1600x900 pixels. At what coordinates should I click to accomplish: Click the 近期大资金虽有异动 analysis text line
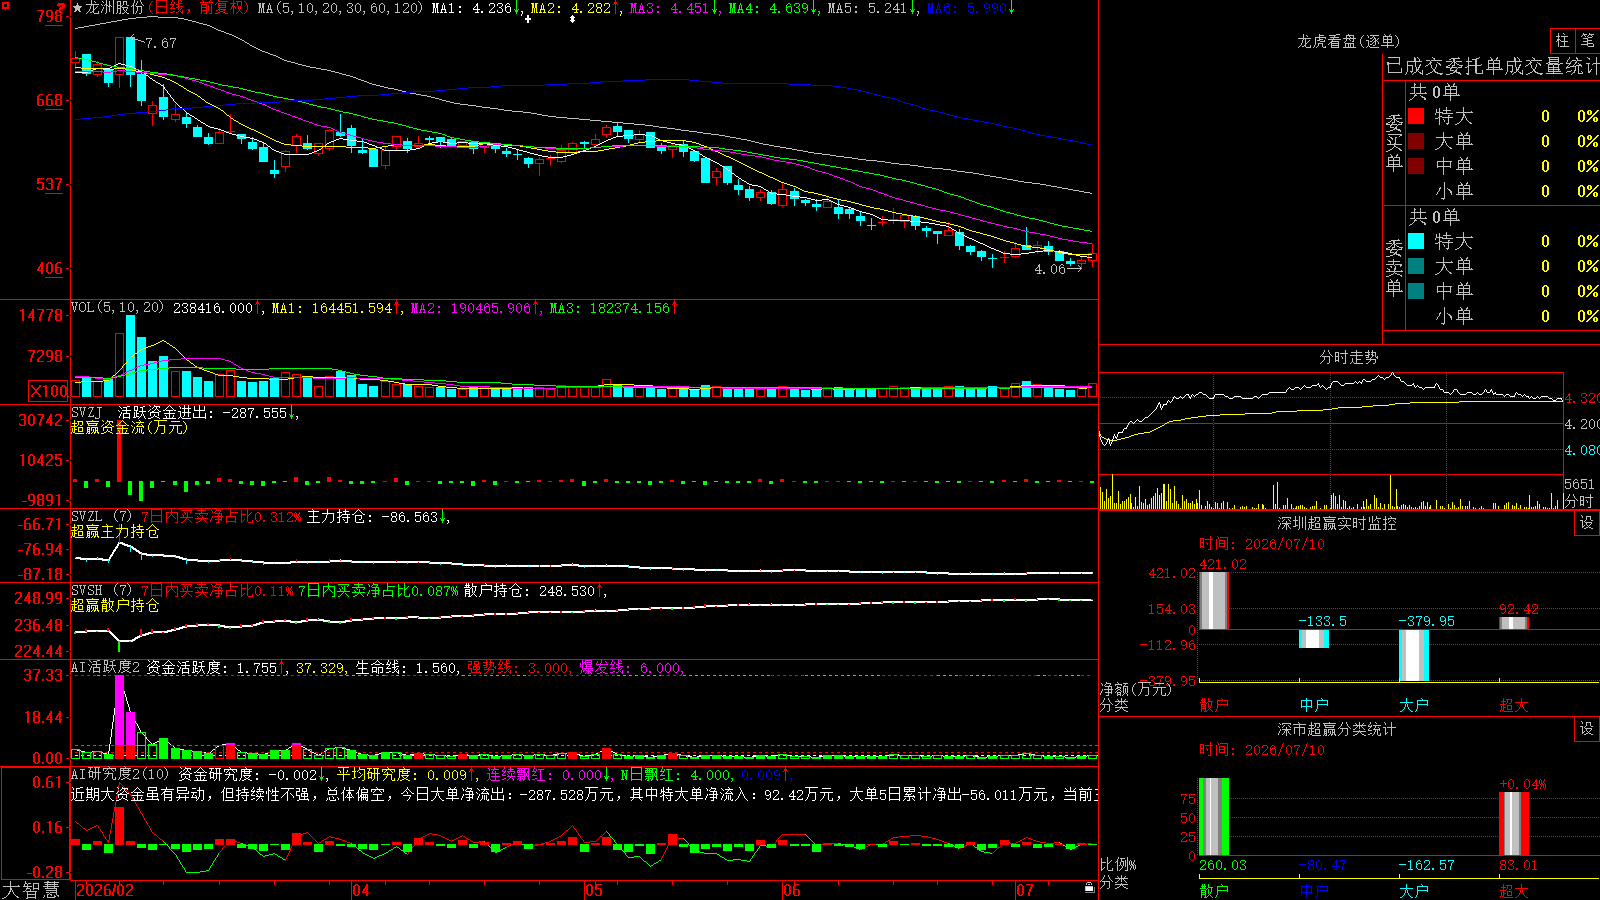[585, 794]
